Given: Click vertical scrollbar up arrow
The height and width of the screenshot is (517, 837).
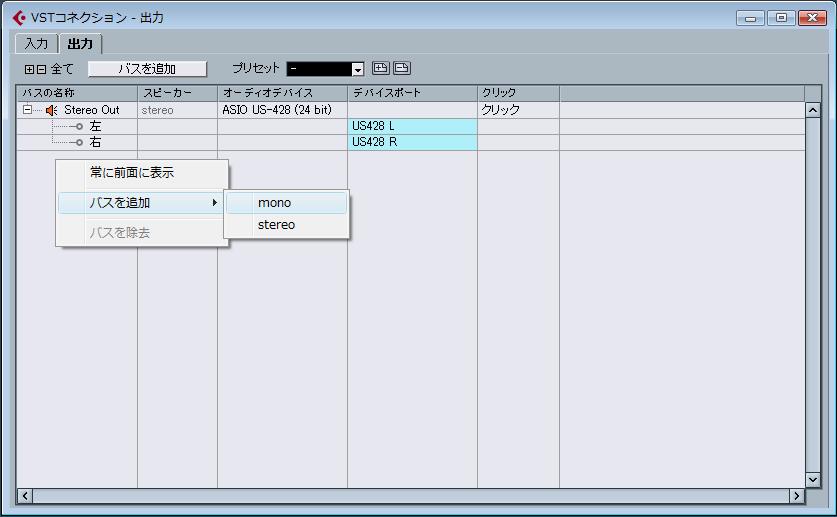Looking at the screenshot, I should tap(812, 110).
